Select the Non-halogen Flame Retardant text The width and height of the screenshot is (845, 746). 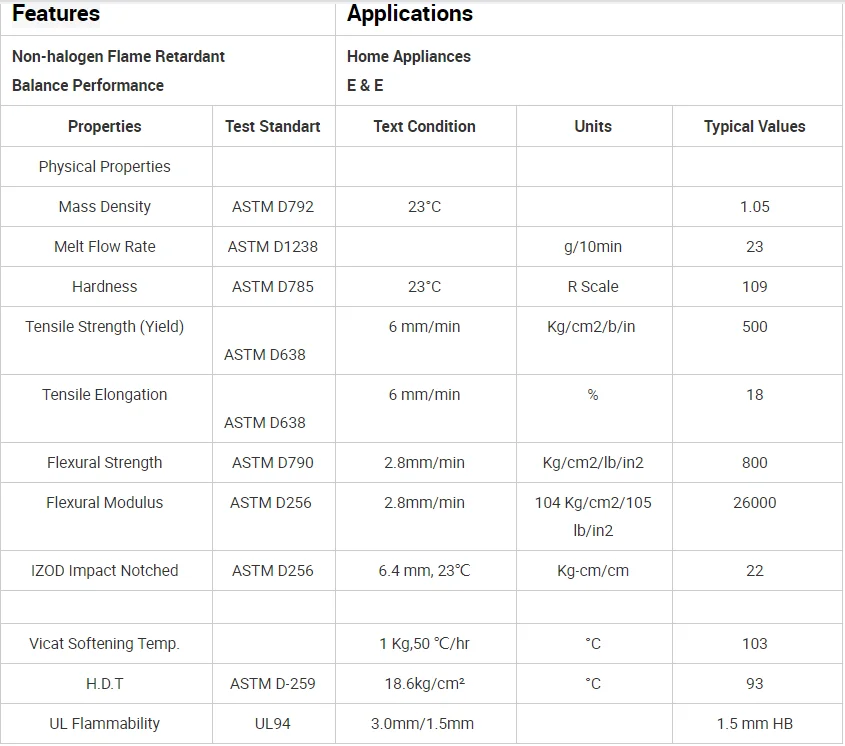click(118, 57)
